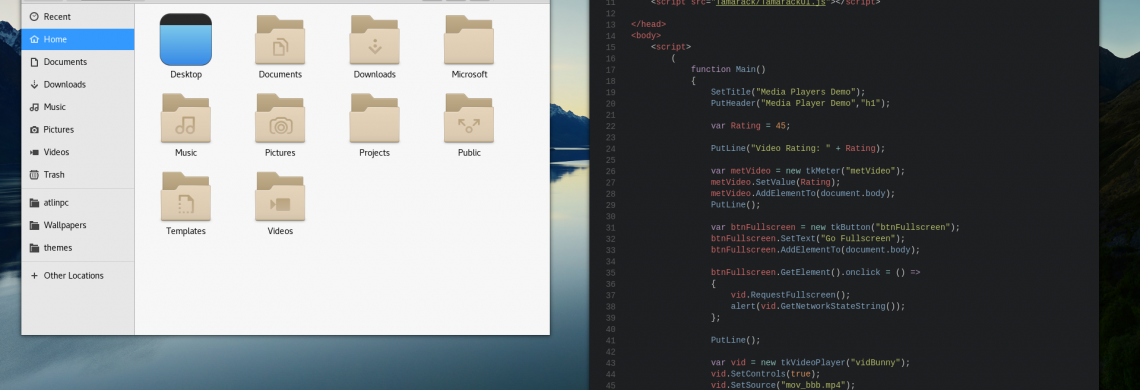1140x390 pixels.
Task: Click the metVideo.SetValue(Rating) code line
Action: point(776,182)
